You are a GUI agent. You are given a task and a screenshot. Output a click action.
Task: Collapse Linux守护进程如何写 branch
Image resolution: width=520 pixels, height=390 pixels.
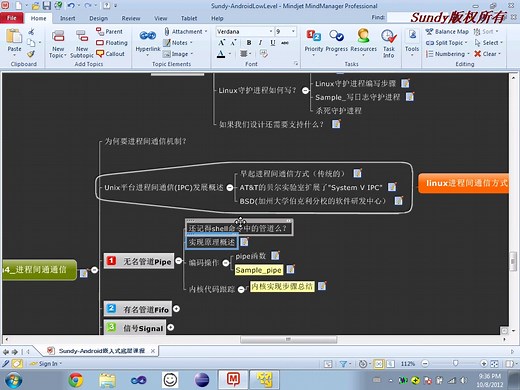(305, 90)
